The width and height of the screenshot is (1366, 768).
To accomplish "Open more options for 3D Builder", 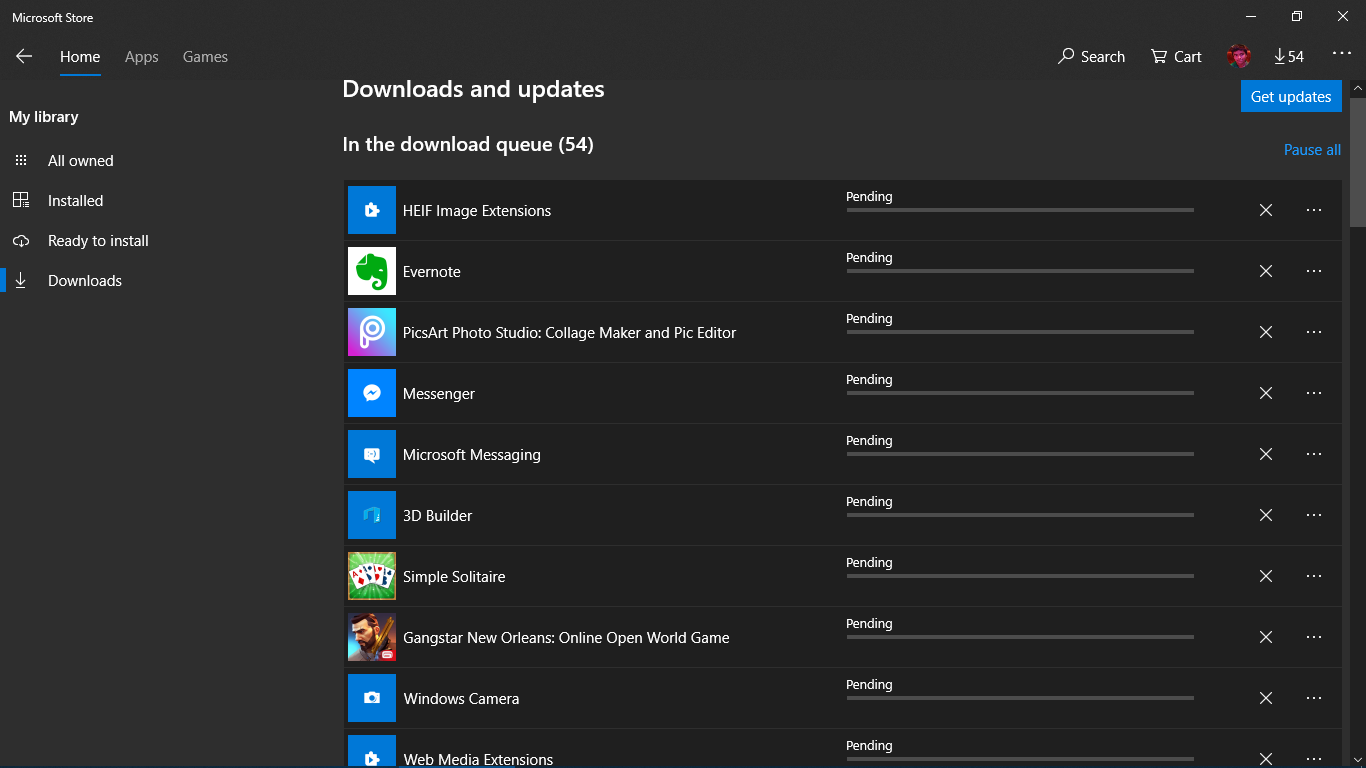I will (x=1314, y=515).
